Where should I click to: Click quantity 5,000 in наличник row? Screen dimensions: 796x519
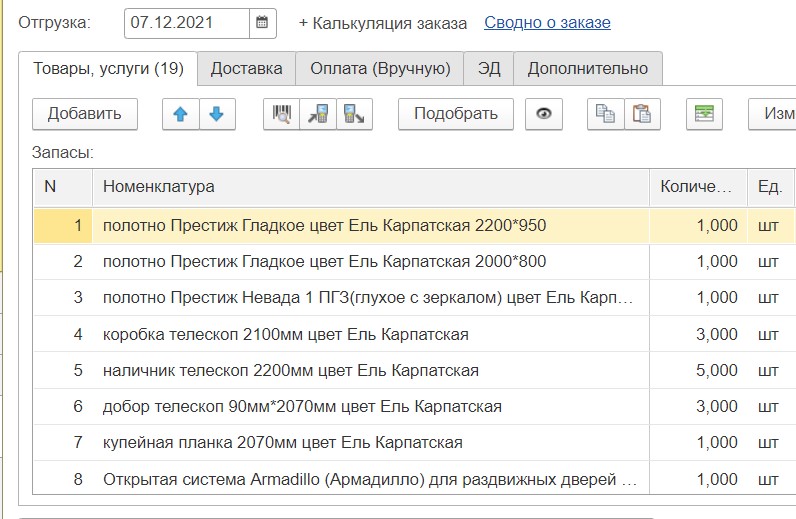click(699, 370)
